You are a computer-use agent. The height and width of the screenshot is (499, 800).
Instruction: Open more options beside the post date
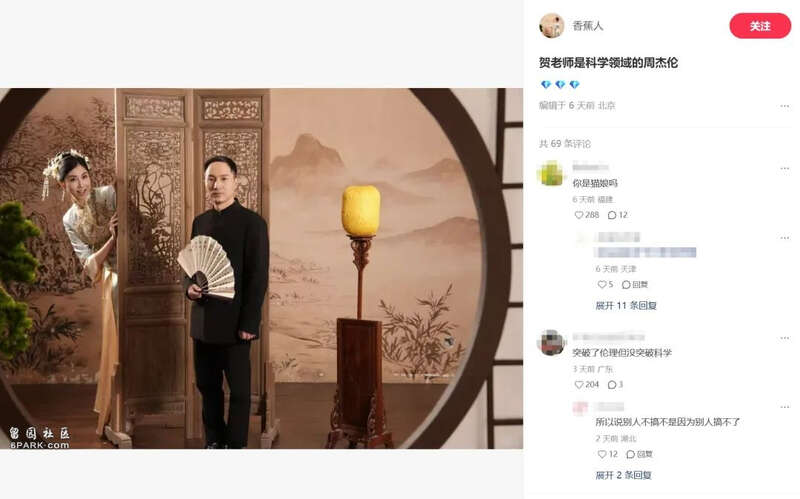pyautogui.click(x=784, y=106)
